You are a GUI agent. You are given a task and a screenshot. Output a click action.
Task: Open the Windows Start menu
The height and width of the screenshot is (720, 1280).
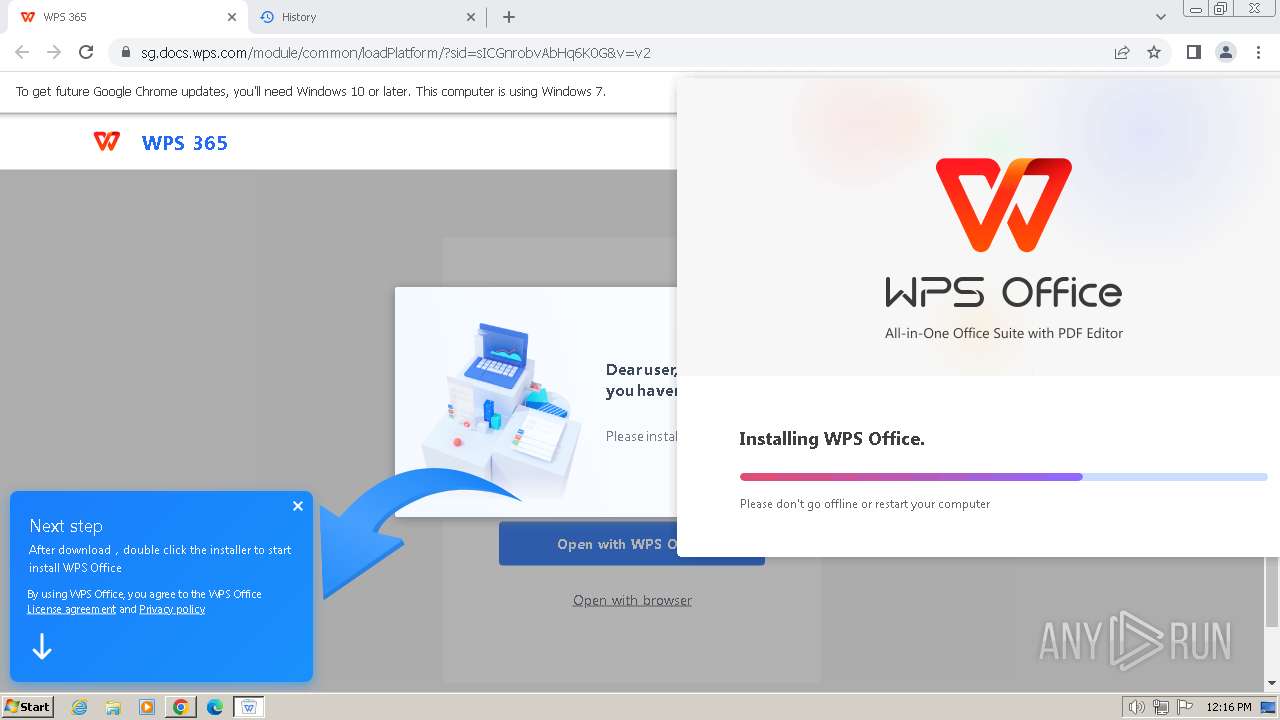pyautogui.click(x=28, y=706)
